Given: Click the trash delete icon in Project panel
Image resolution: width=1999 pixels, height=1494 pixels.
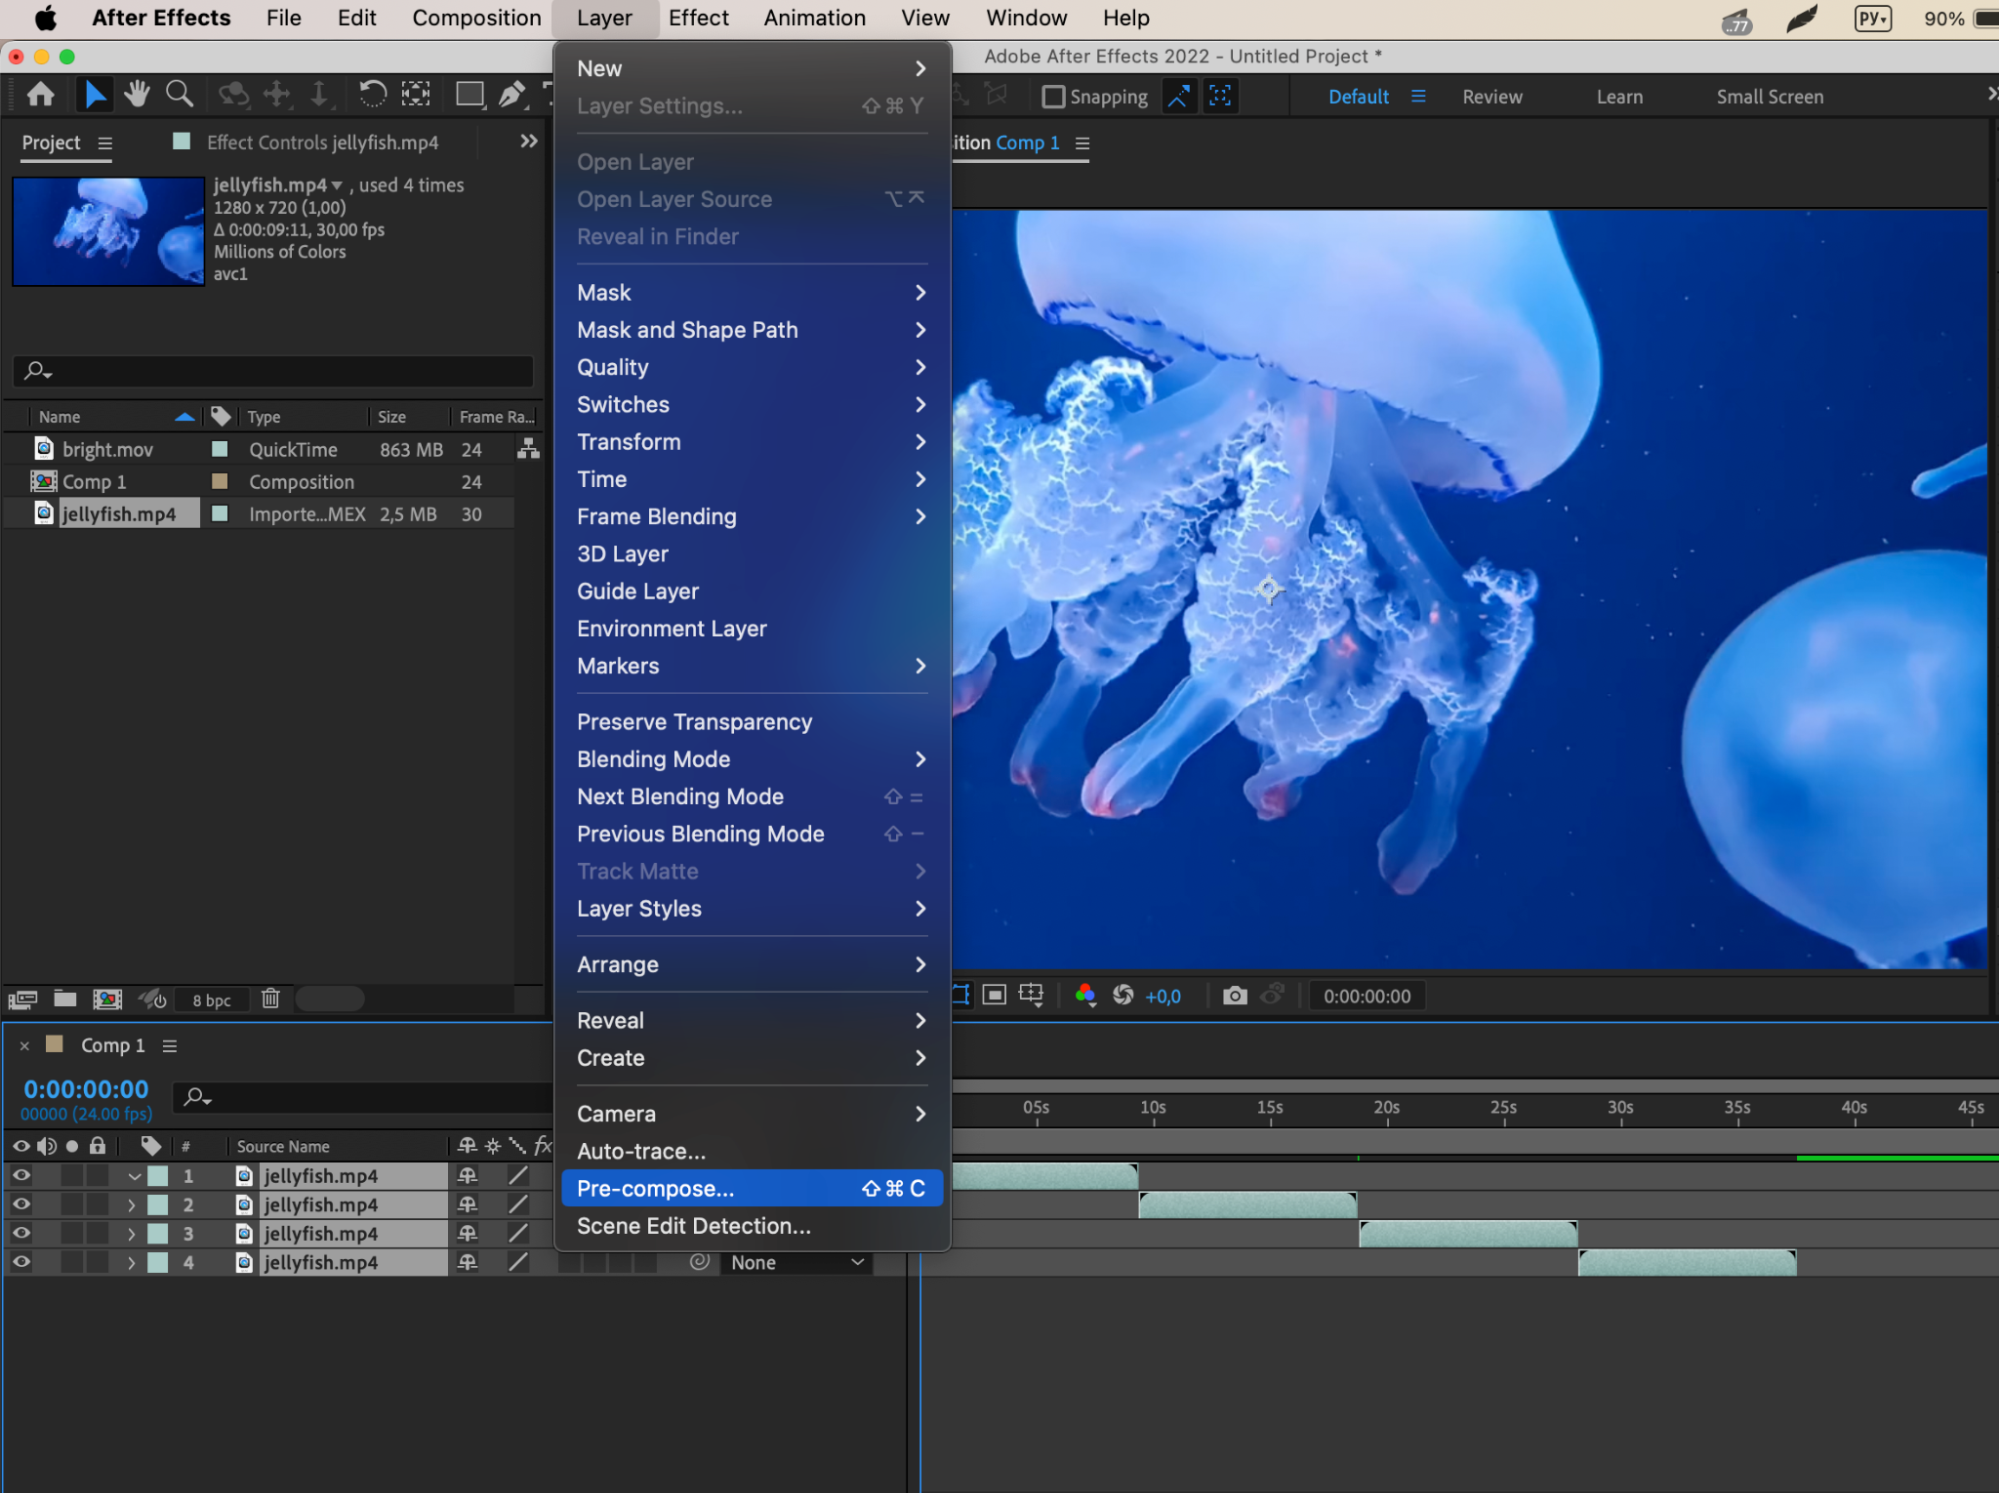Looking at the screenshot, I should [270, 998].
